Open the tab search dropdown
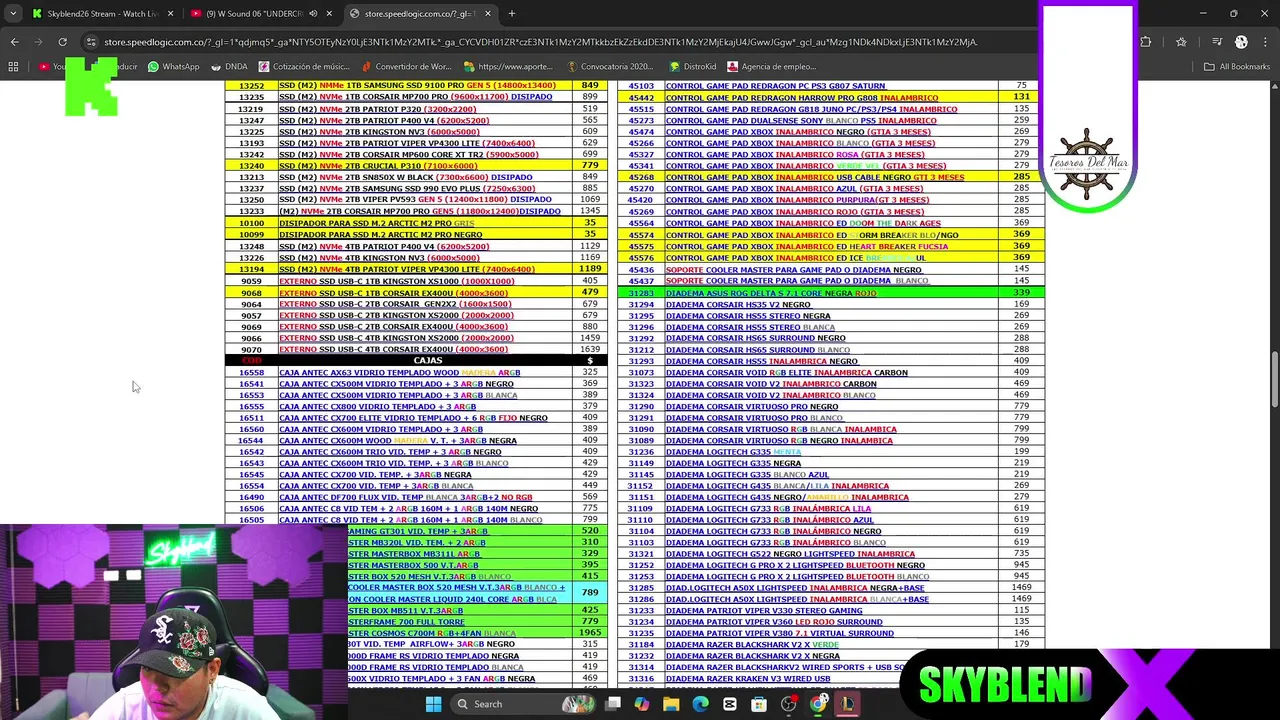1280x720 pixels. click(13, 14)
